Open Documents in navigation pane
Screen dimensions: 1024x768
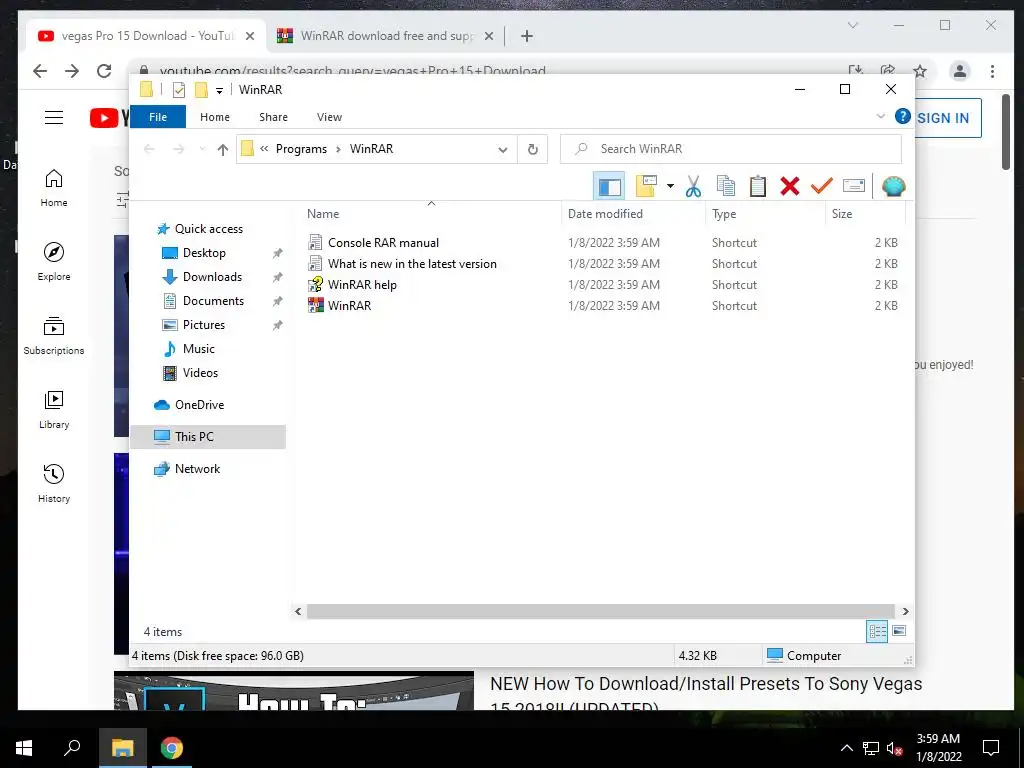[x=213, y=301]
